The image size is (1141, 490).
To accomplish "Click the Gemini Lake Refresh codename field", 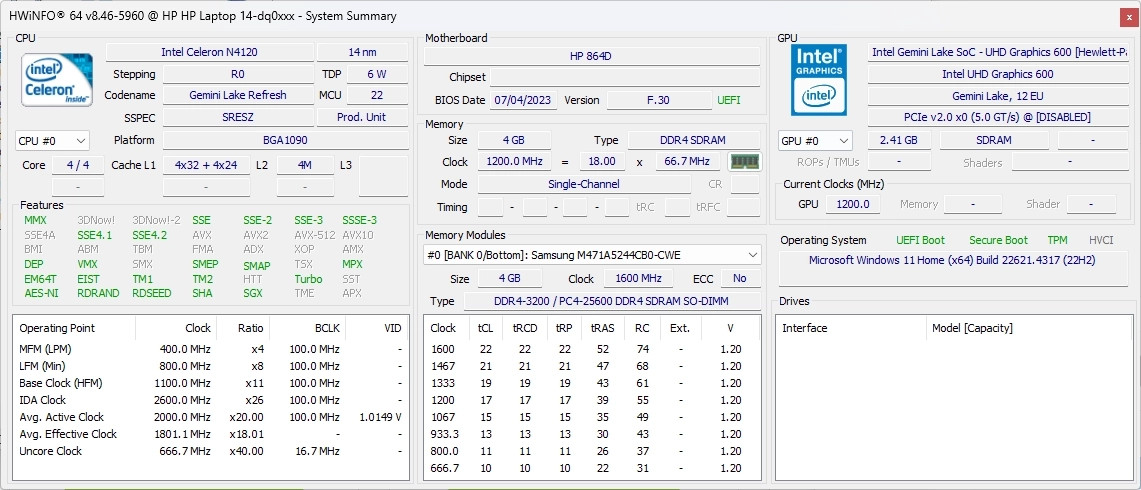I will (x=238, y=95).
